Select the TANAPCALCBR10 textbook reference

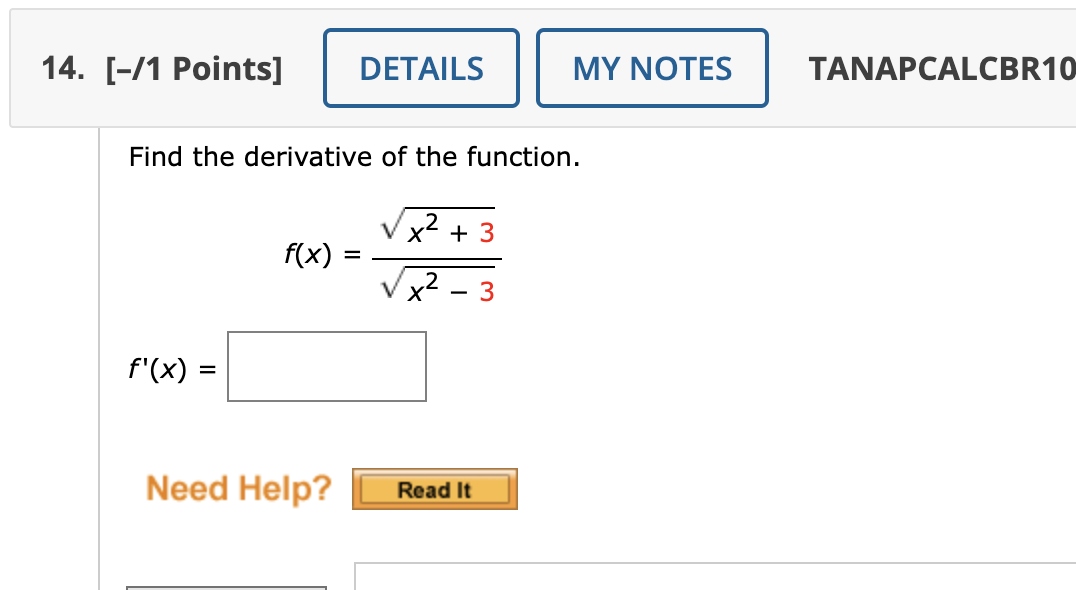(942, 67)
